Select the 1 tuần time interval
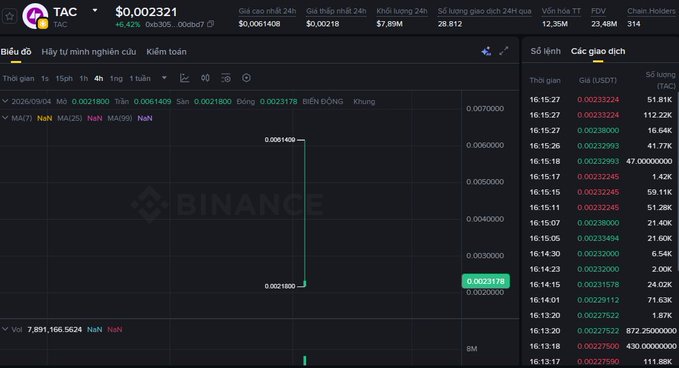 (x=140, y=78)
